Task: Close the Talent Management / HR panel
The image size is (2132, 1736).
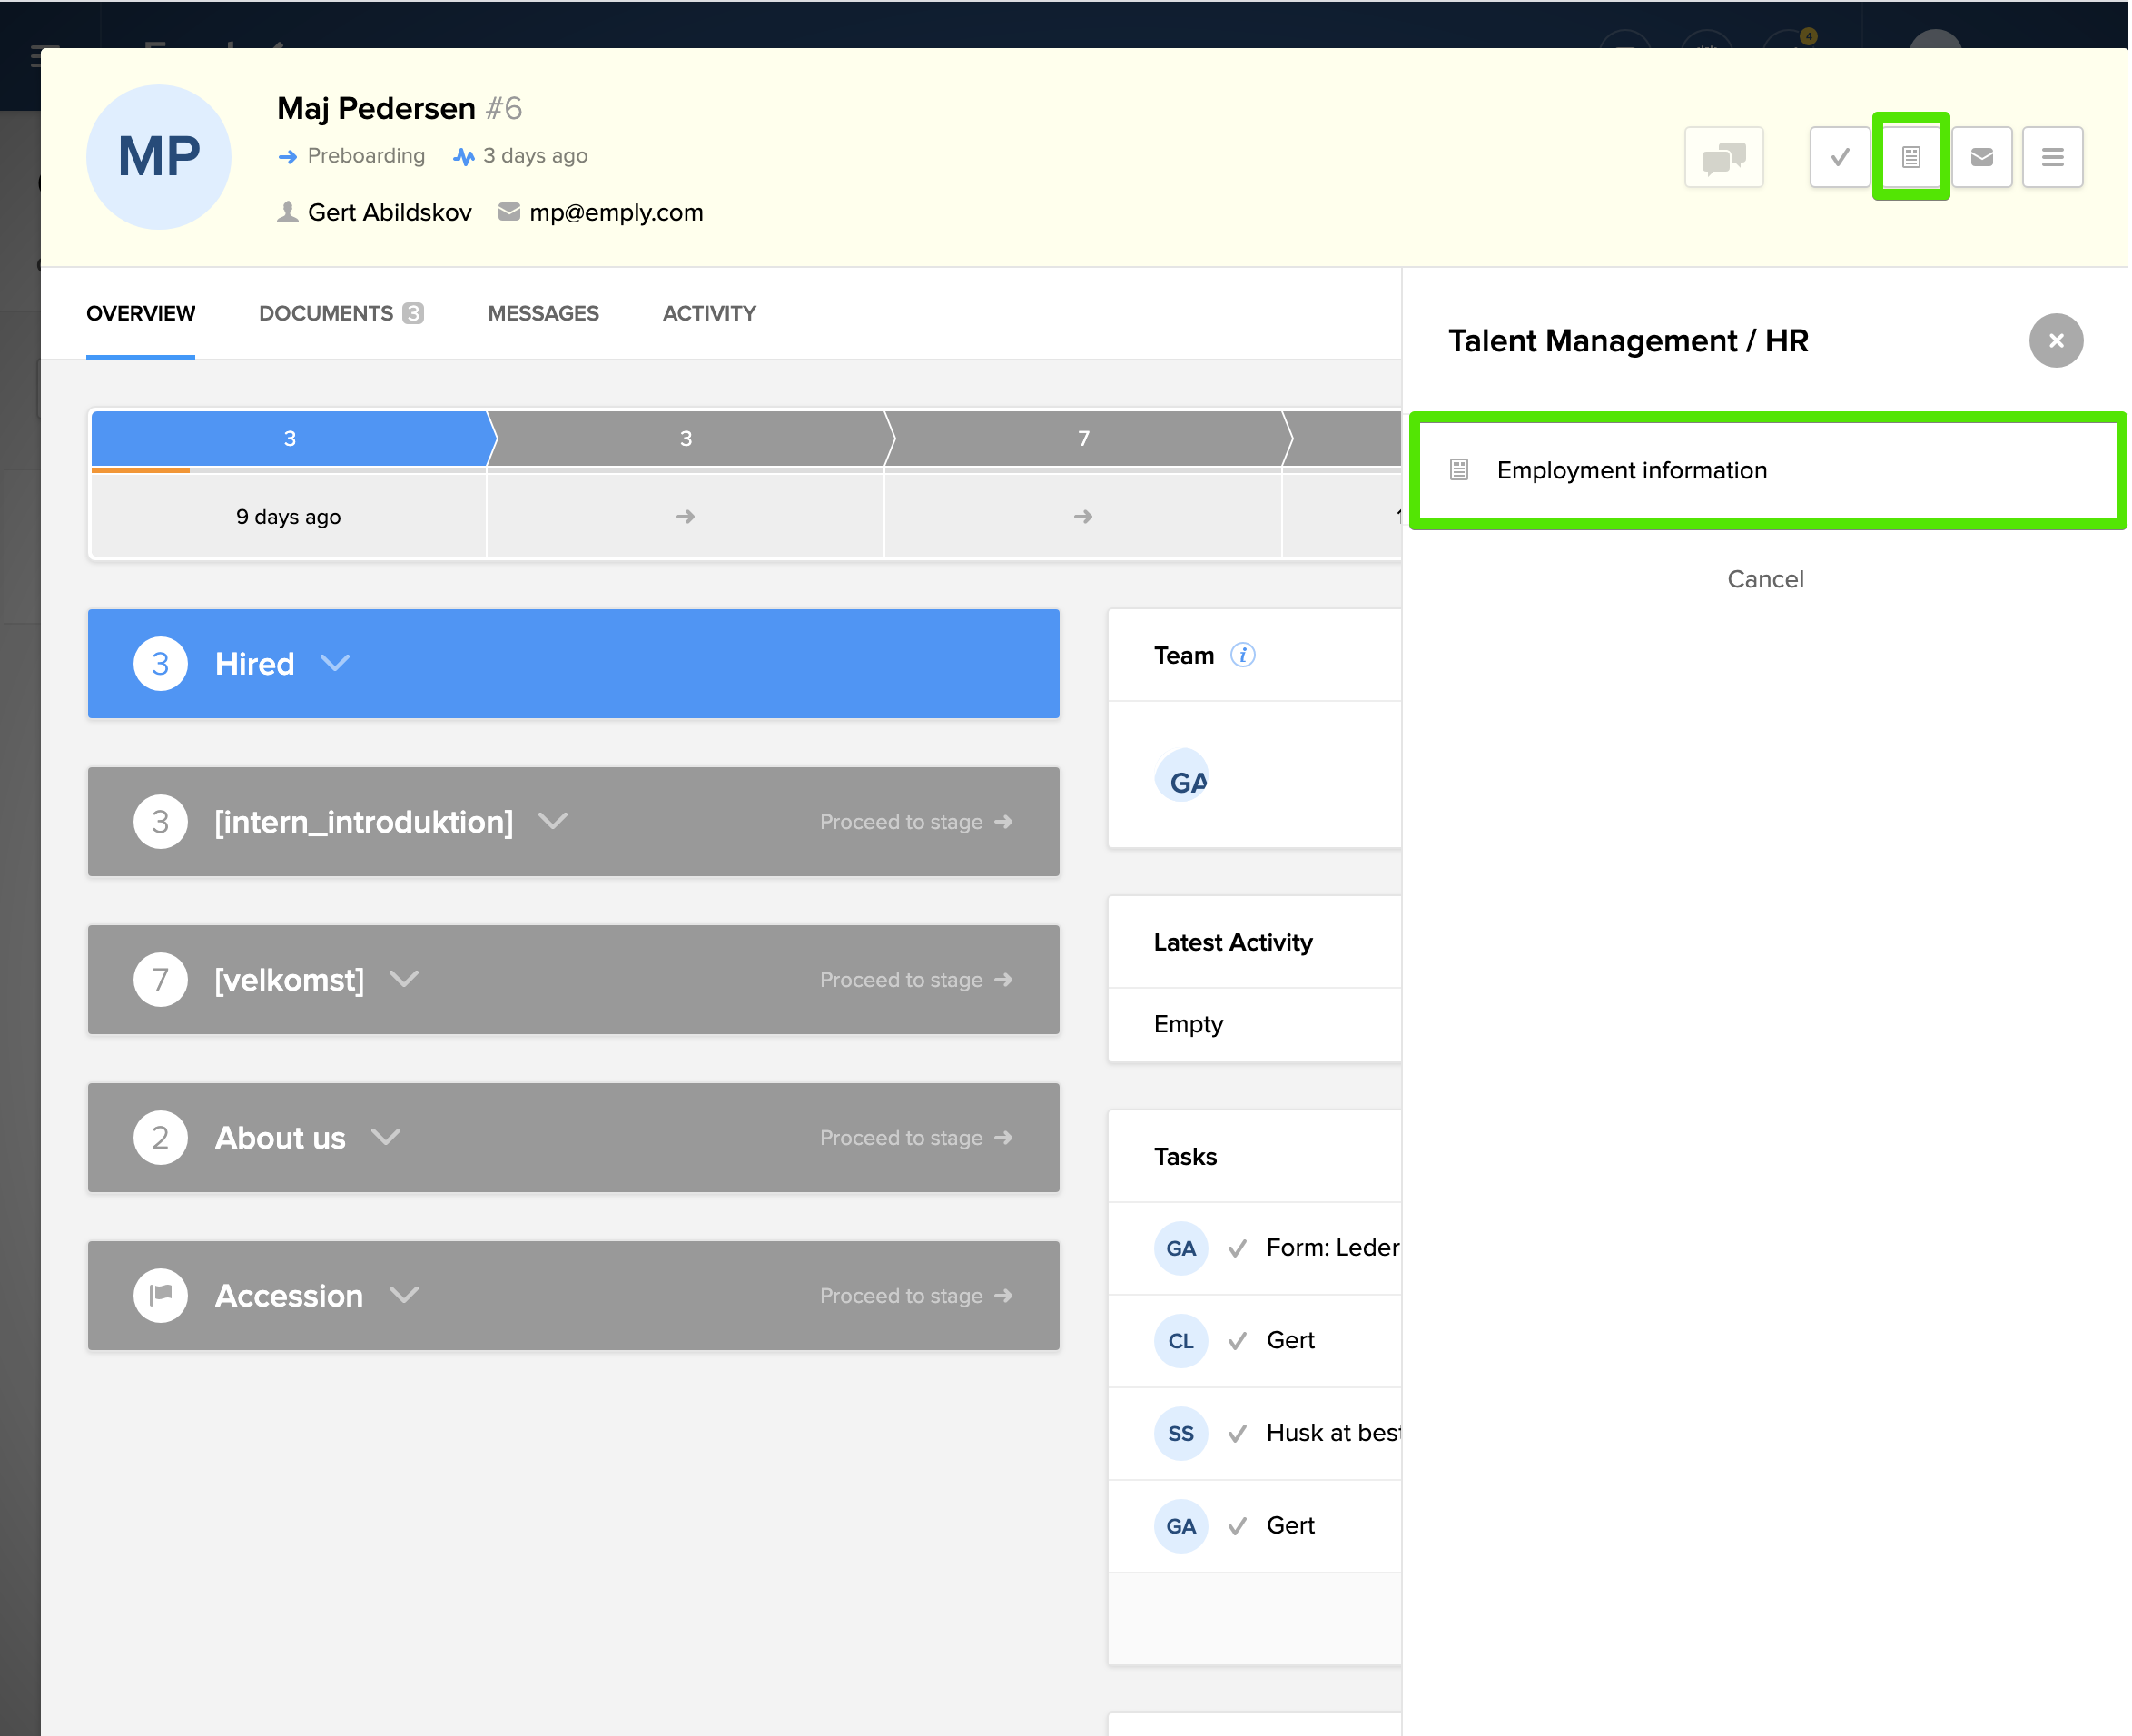Action: [2055, 341]
